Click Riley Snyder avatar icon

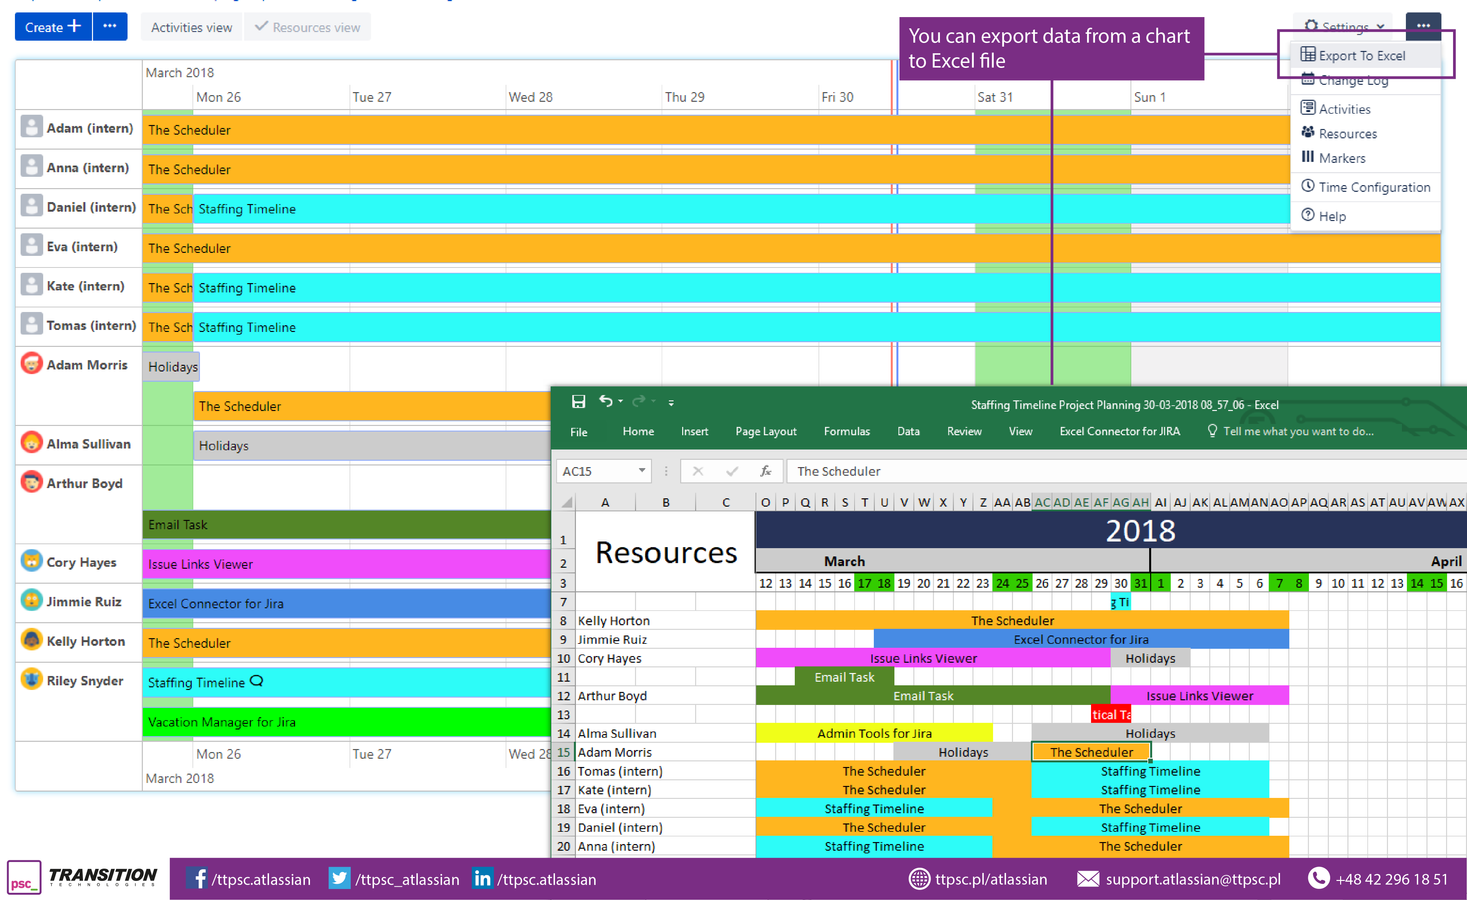[x=32, y=680]
